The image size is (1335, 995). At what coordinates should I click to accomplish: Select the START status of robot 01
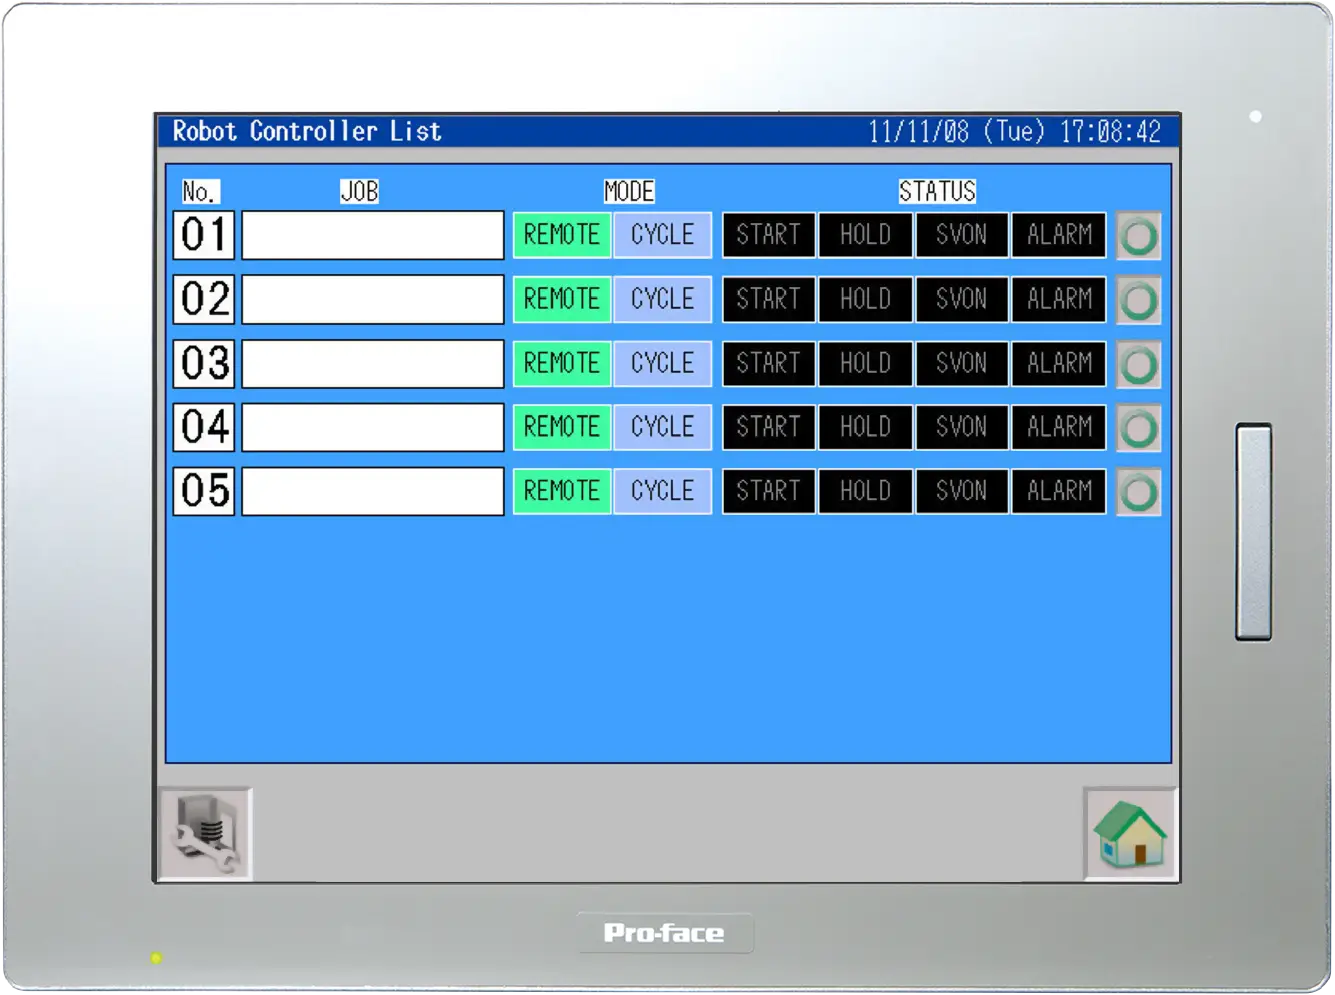[768, 235]
